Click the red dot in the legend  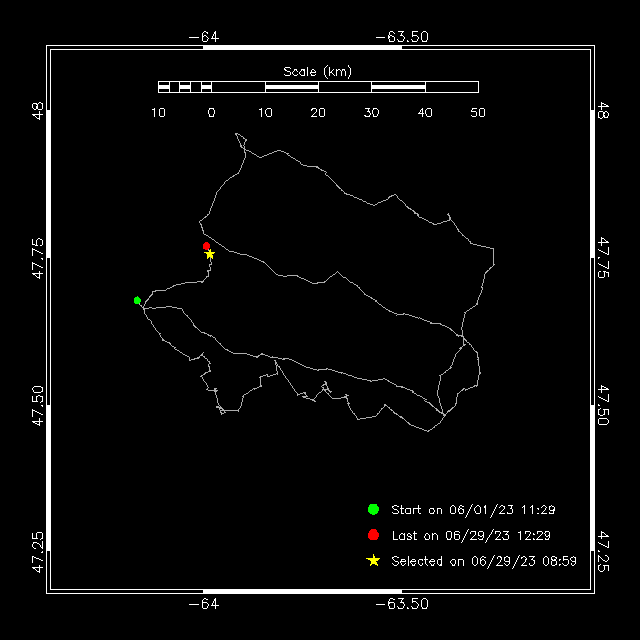point(373,535)
